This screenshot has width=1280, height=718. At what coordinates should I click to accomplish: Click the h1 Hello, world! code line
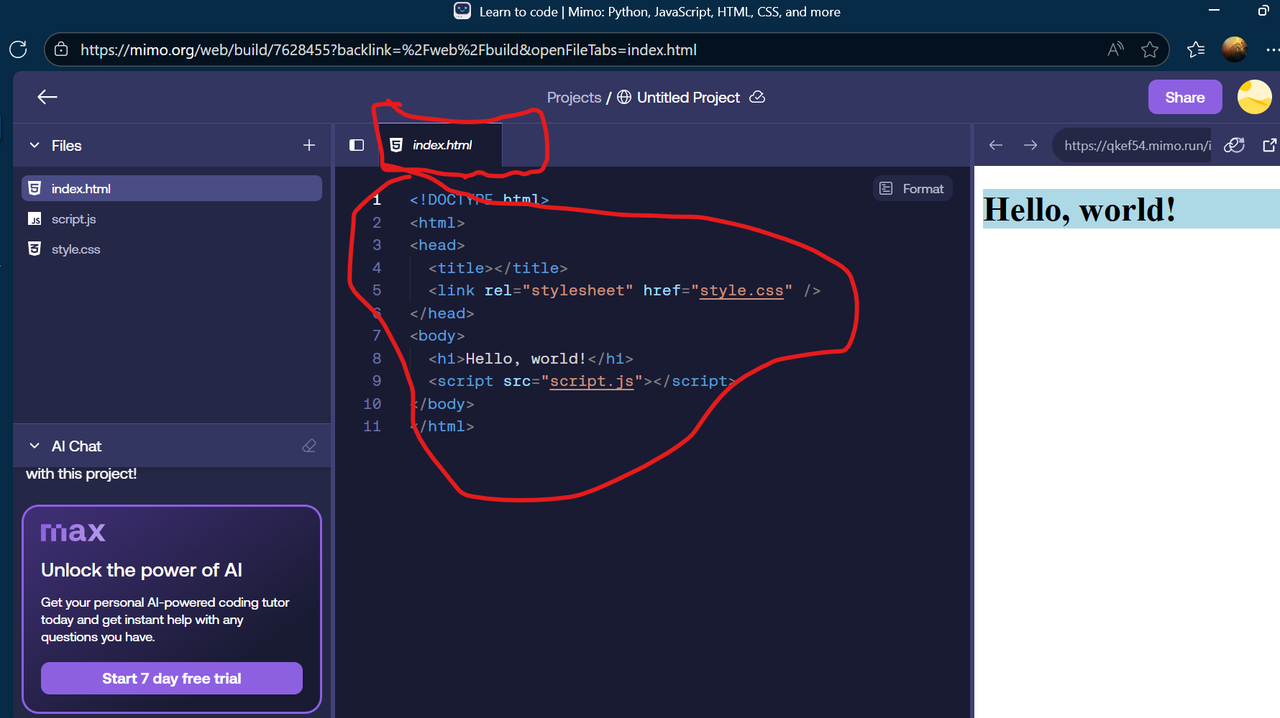pyautogui.click(x=530, y=358)
